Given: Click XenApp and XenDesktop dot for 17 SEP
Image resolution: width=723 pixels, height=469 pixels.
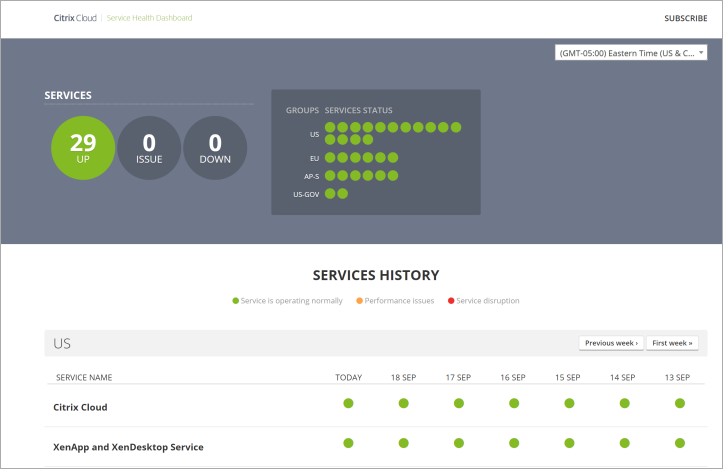Looking at the screenshot, I should click(459, 443).
